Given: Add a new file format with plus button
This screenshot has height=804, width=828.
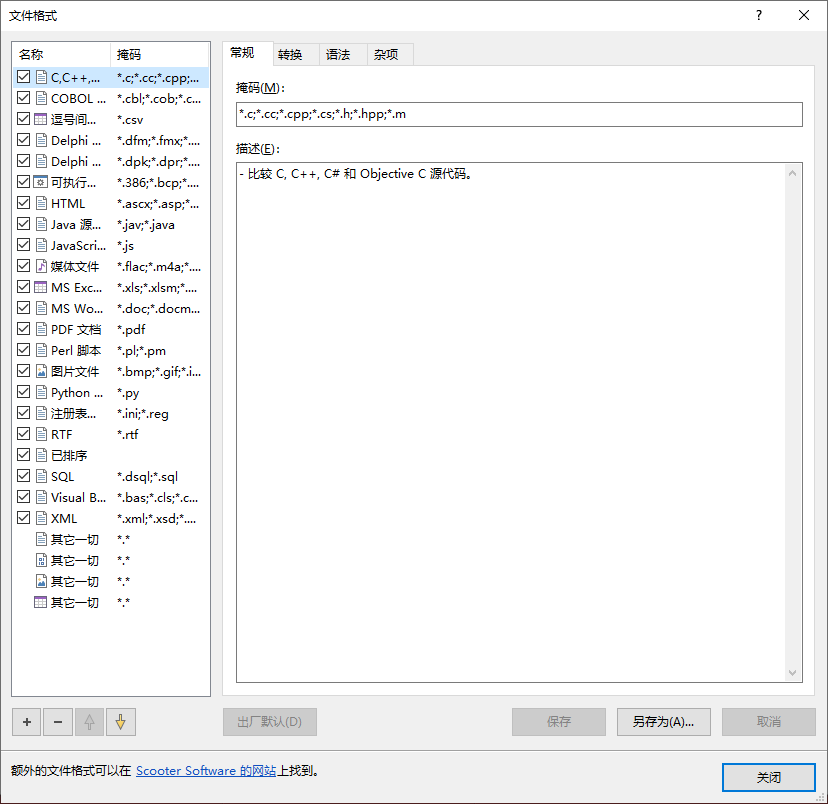Looking at the screenshot, I should point(27,722).
